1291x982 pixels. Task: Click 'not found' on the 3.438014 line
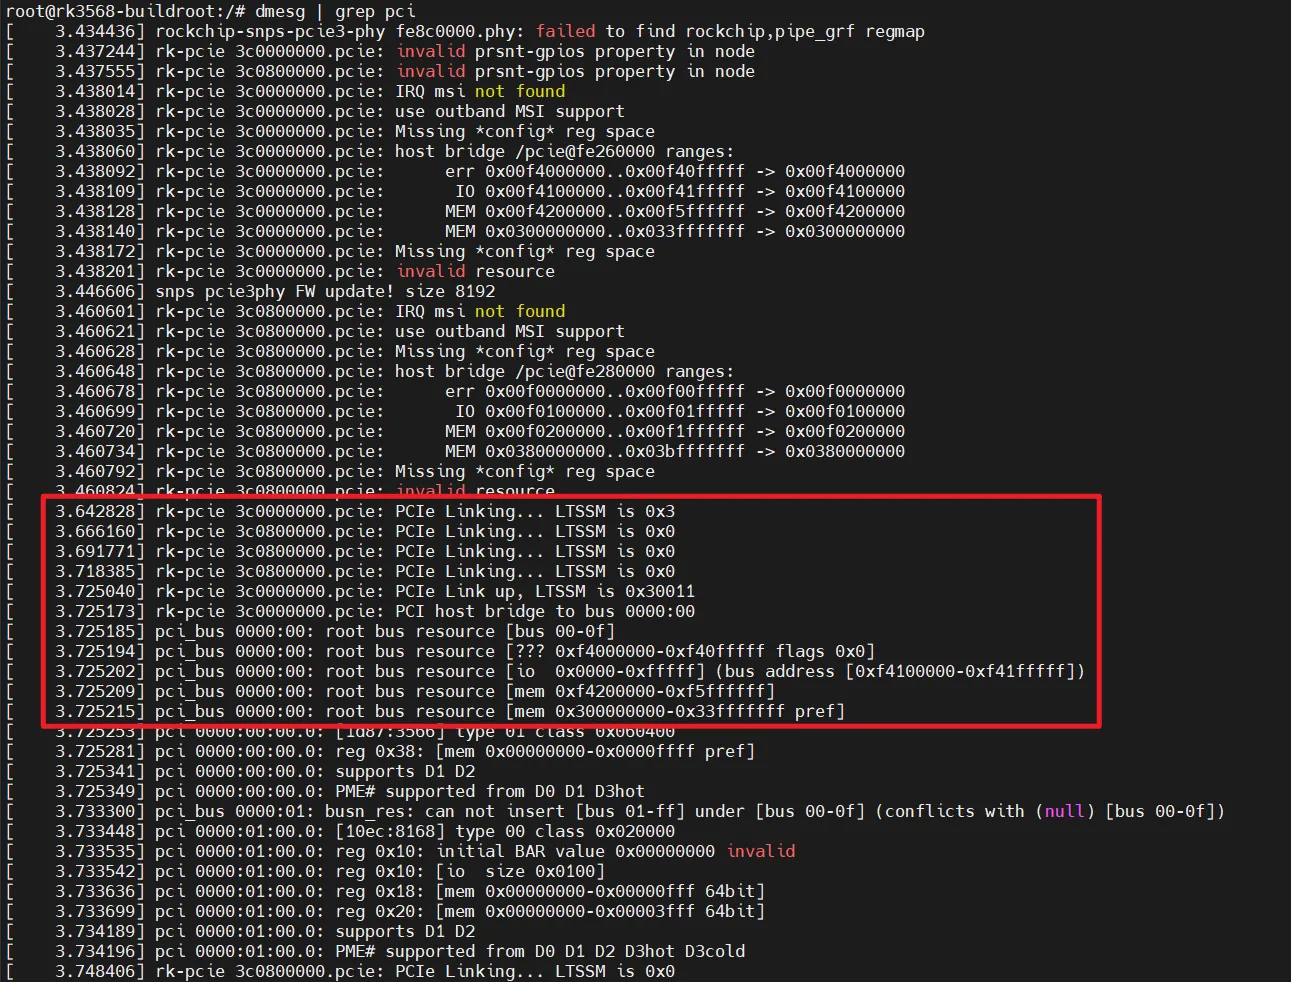(520, 91)
